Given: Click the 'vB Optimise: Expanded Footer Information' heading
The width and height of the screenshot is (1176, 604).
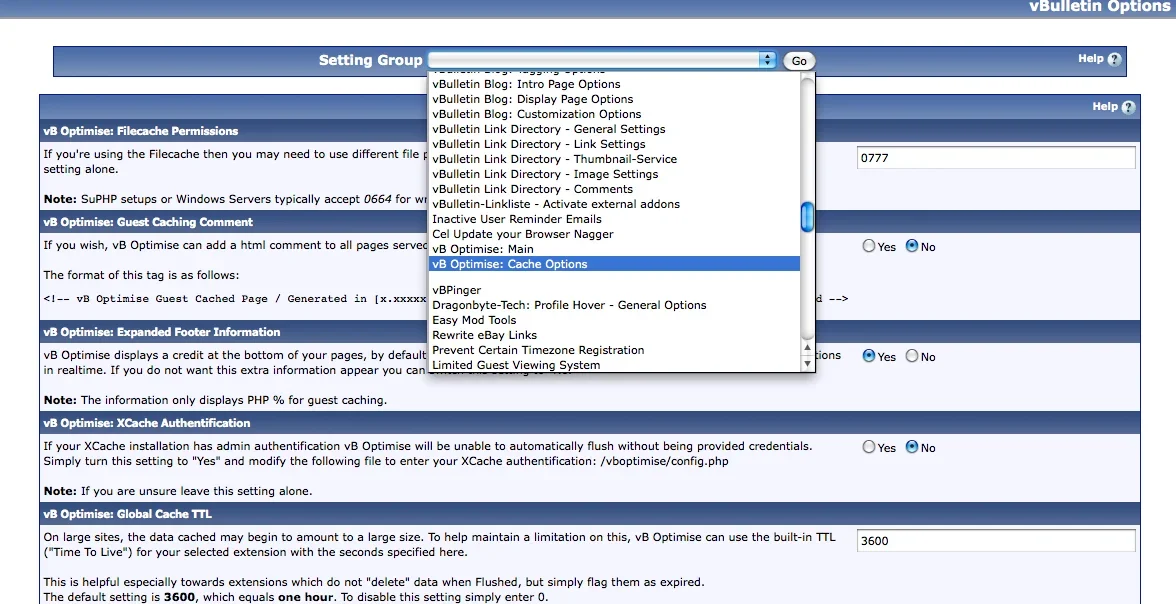Looking at the screenshot, I should pos(161,332).
